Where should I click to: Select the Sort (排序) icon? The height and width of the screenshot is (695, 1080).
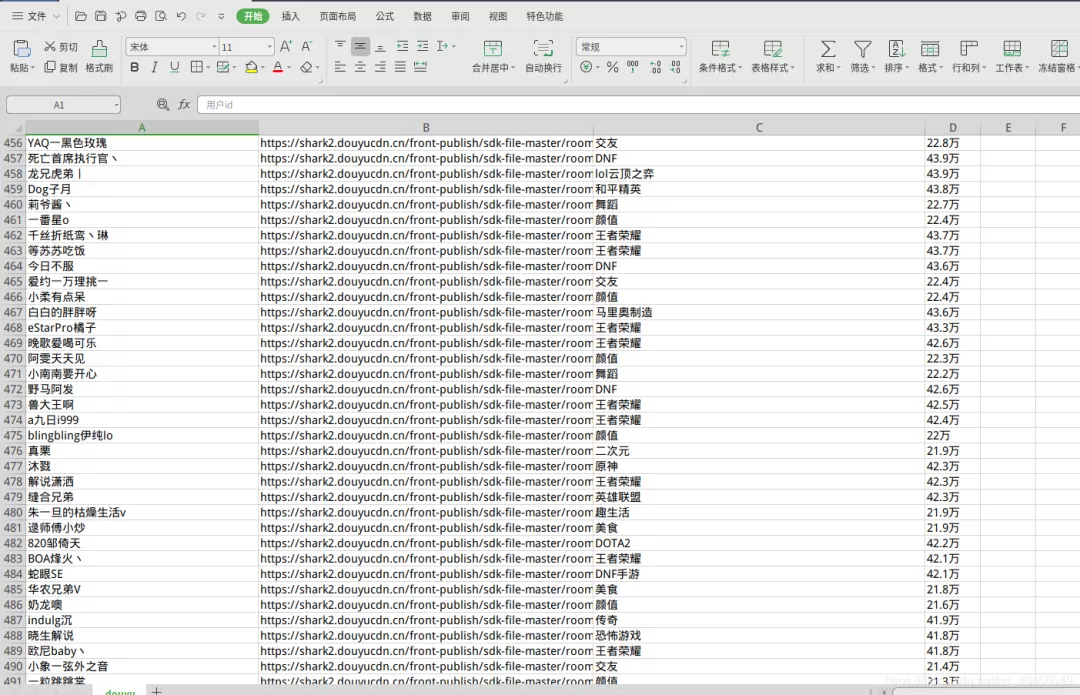point(896,49)
